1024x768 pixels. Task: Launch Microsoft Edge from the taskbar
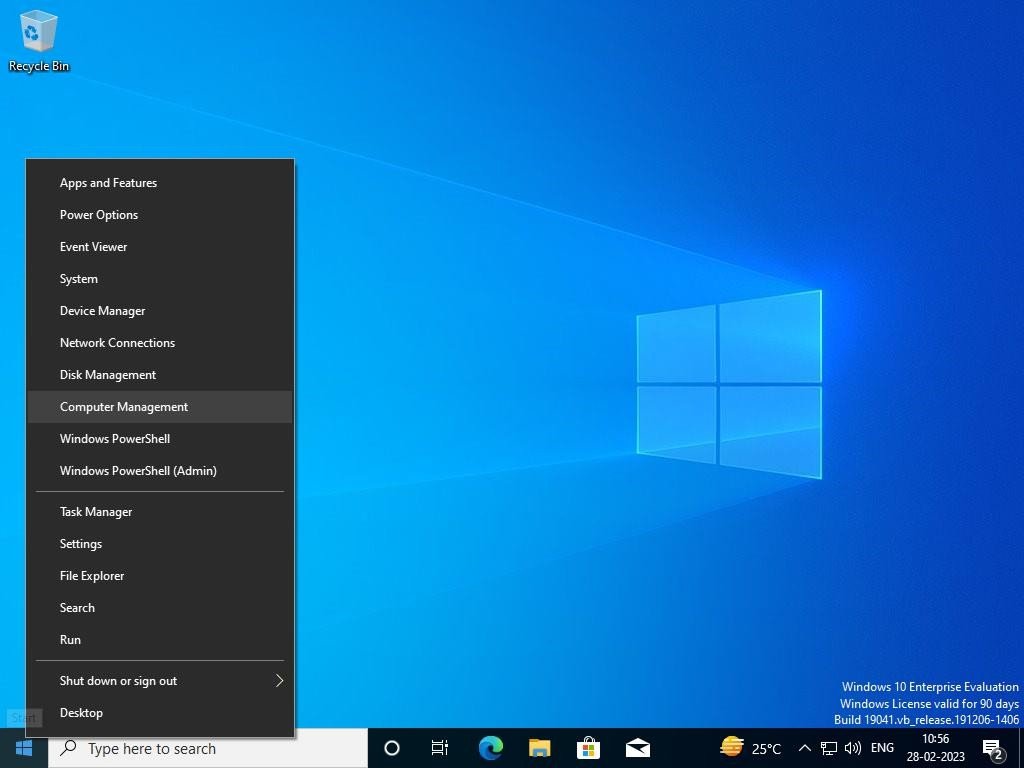coord(490,748)
